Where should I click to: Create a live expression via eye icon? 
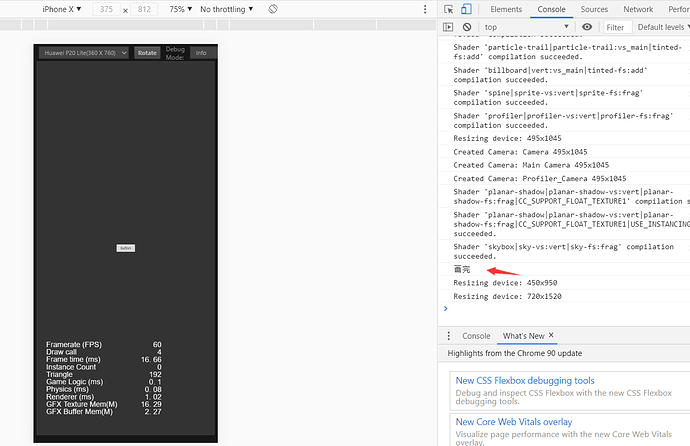[x=587, y=27]
